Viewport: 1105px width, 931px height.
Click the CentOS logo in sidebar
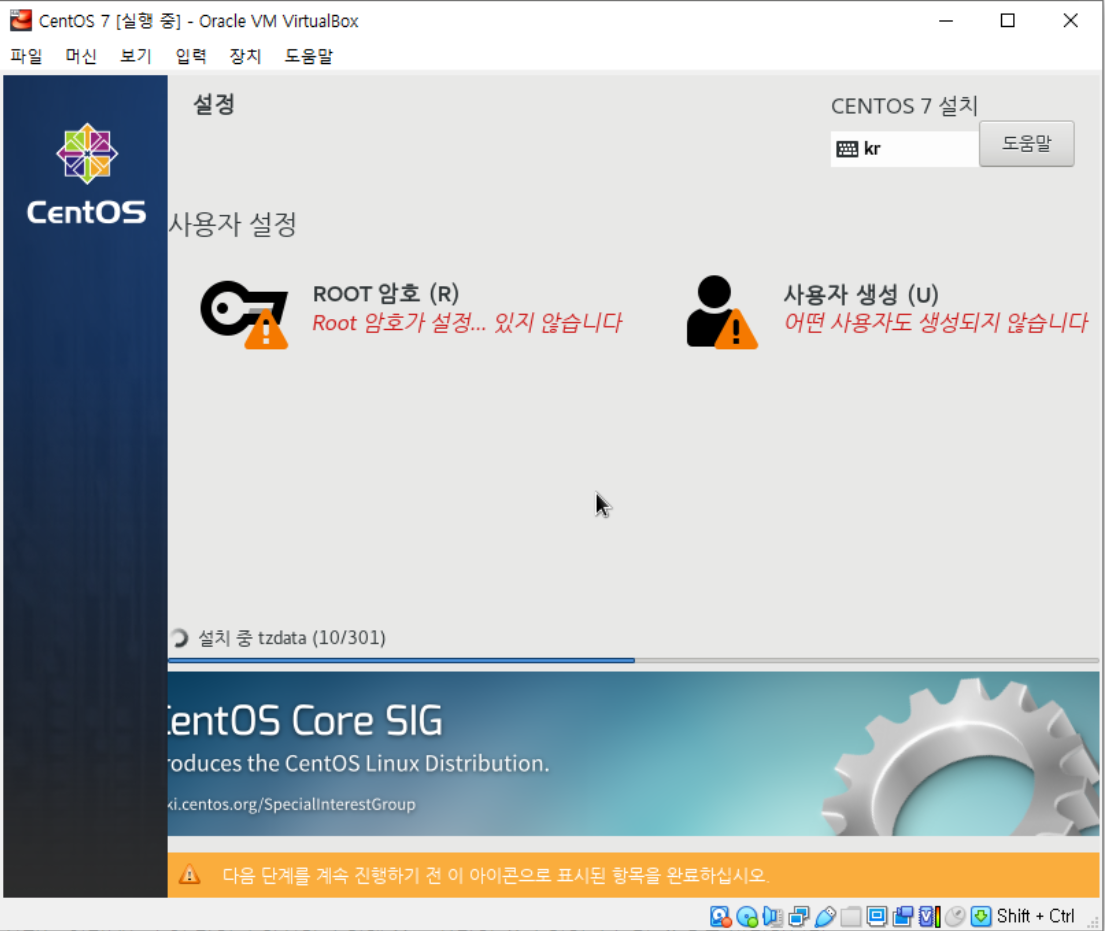pos(87,174)
